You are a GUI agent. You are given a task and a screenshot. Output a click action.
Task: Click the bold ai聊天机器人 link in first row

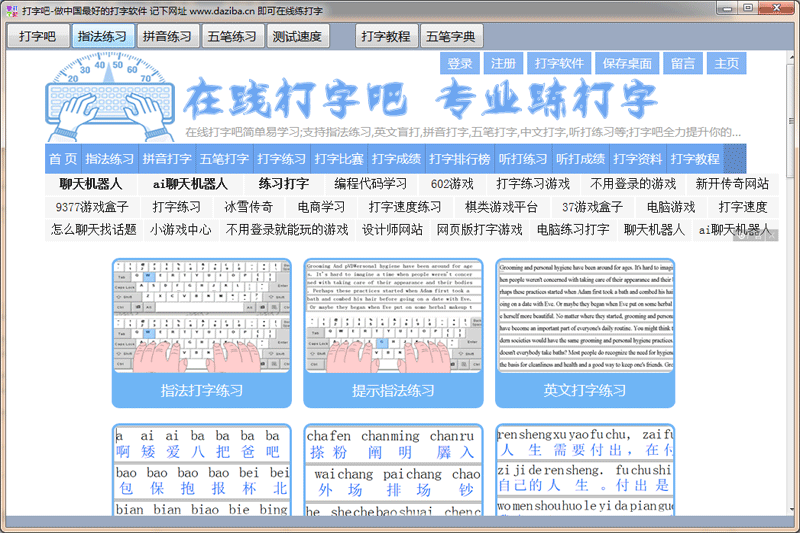190,184
